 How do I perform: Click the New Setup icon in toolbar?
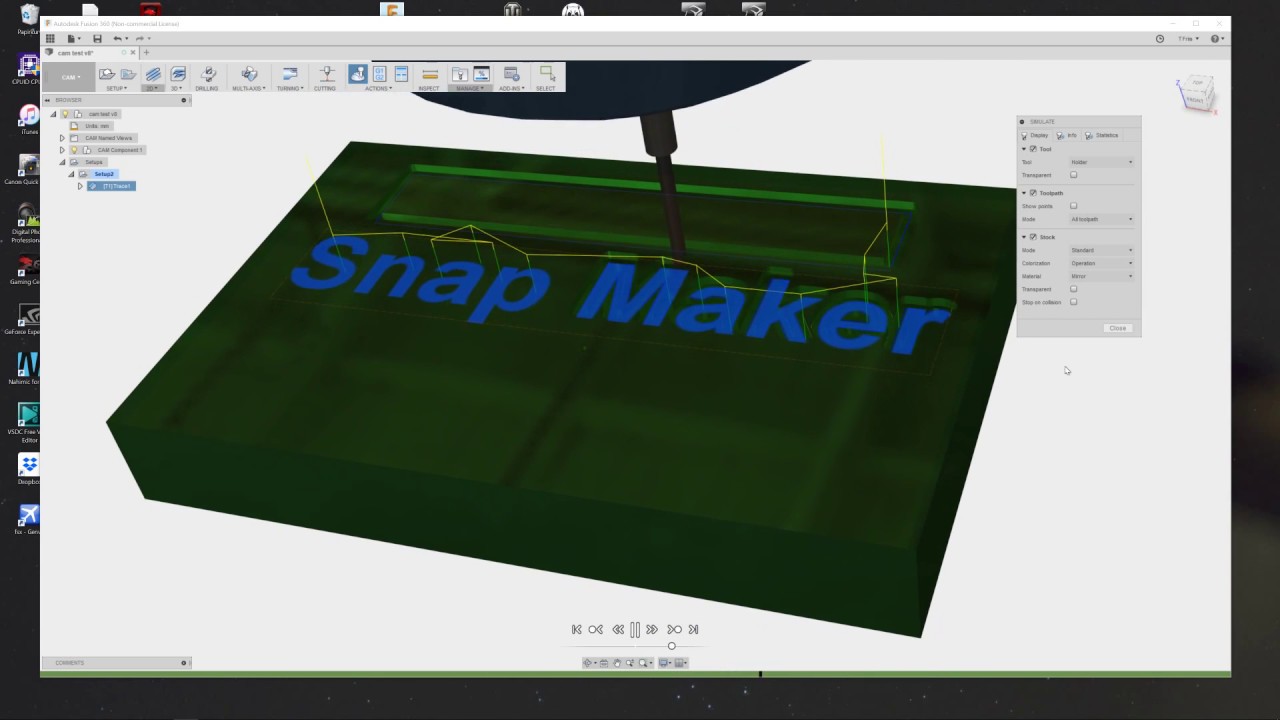[106, 74]
